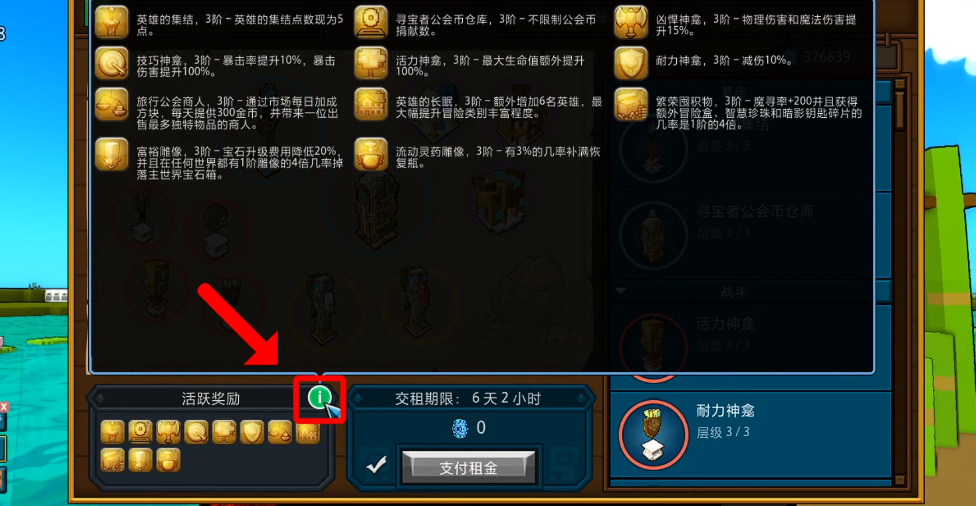Click the 活跃奖励 panel title
976x506 pixels.
click(x=210, y=398)
